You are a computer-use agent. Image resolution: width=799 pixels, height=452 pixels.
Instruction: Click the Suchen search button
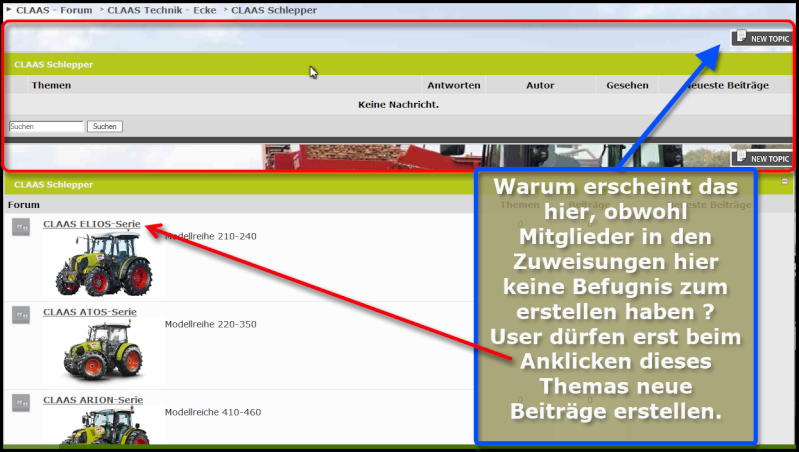tap(104, 126)
